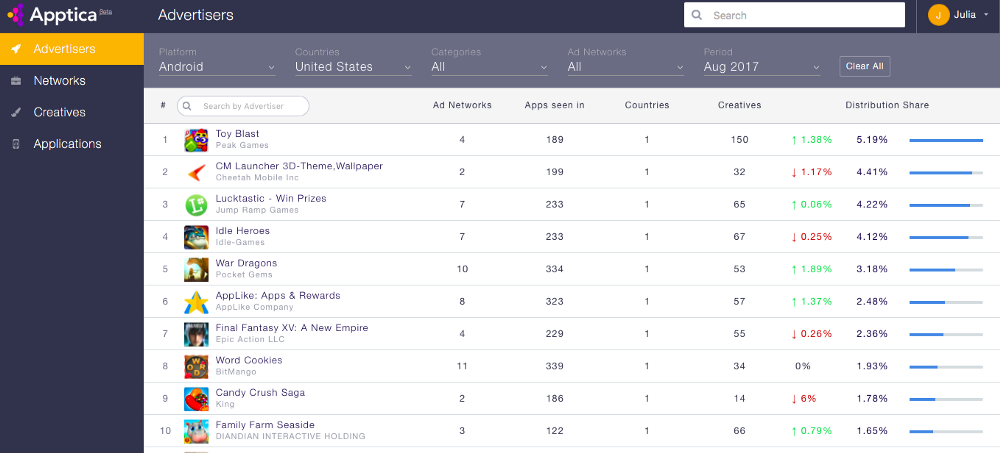Click the Toy Blast distribution share bar
Image resolution: width=1000 pixels, height=453 pixels.
pyautogui.click(x=946, y=140)
